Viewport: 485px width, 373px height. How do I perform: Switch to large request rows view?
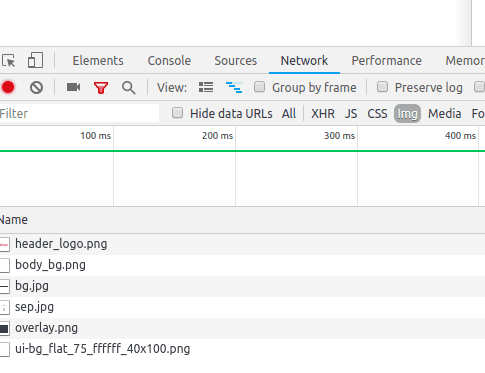(206, 87)
